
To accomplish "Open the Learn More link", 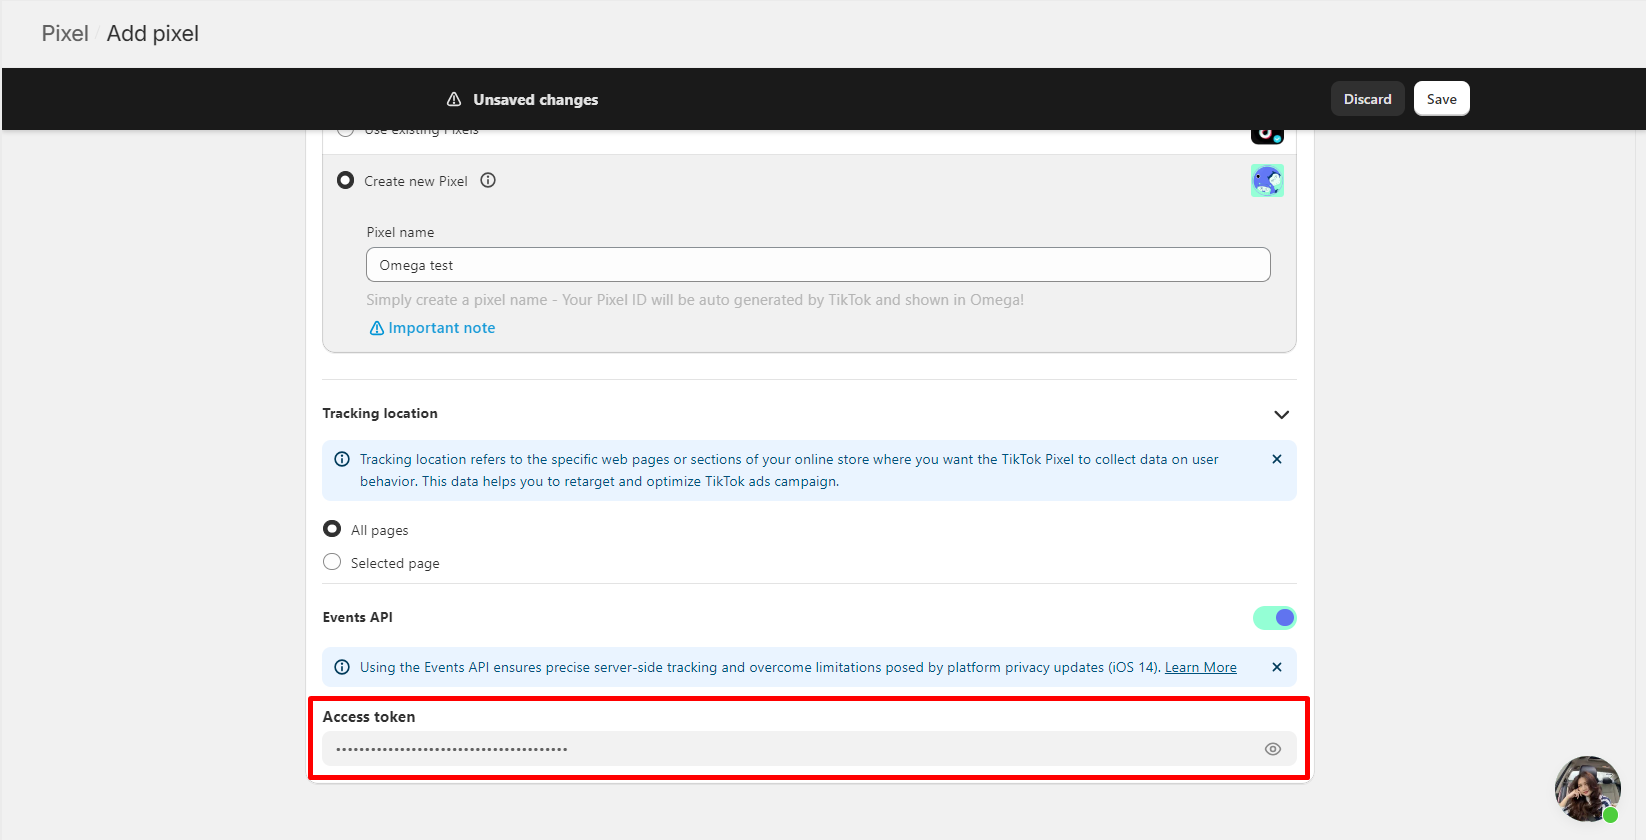I will (x=1200, y=668).
